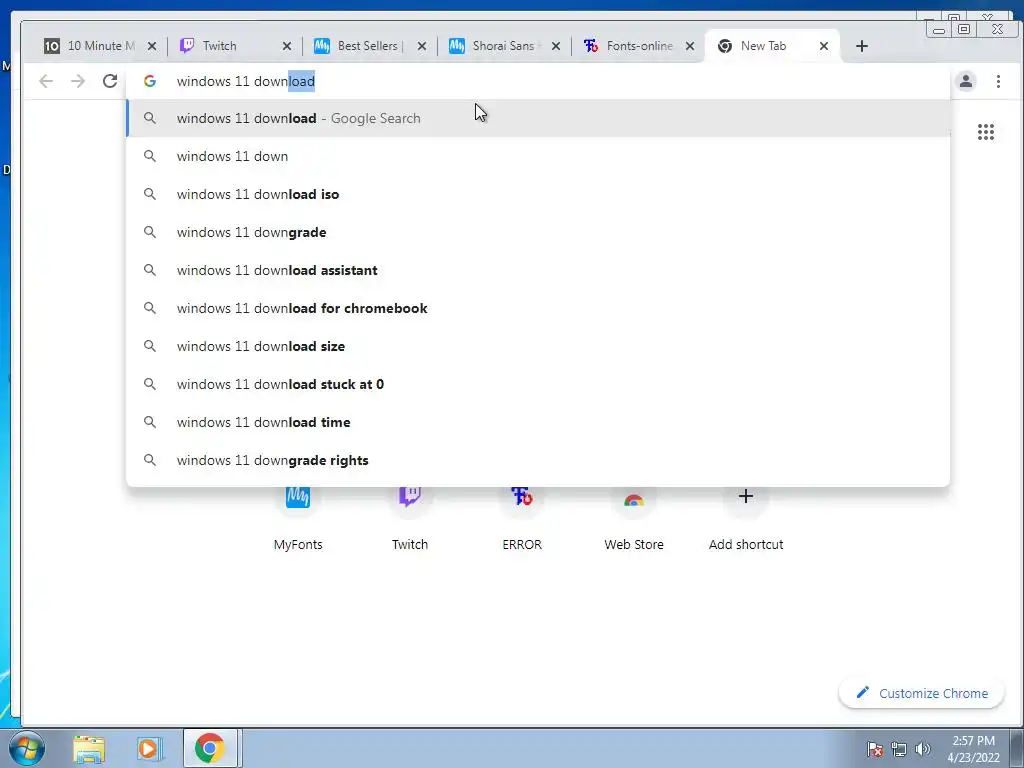Switch to the Best Sellers tab

(370, 46)
